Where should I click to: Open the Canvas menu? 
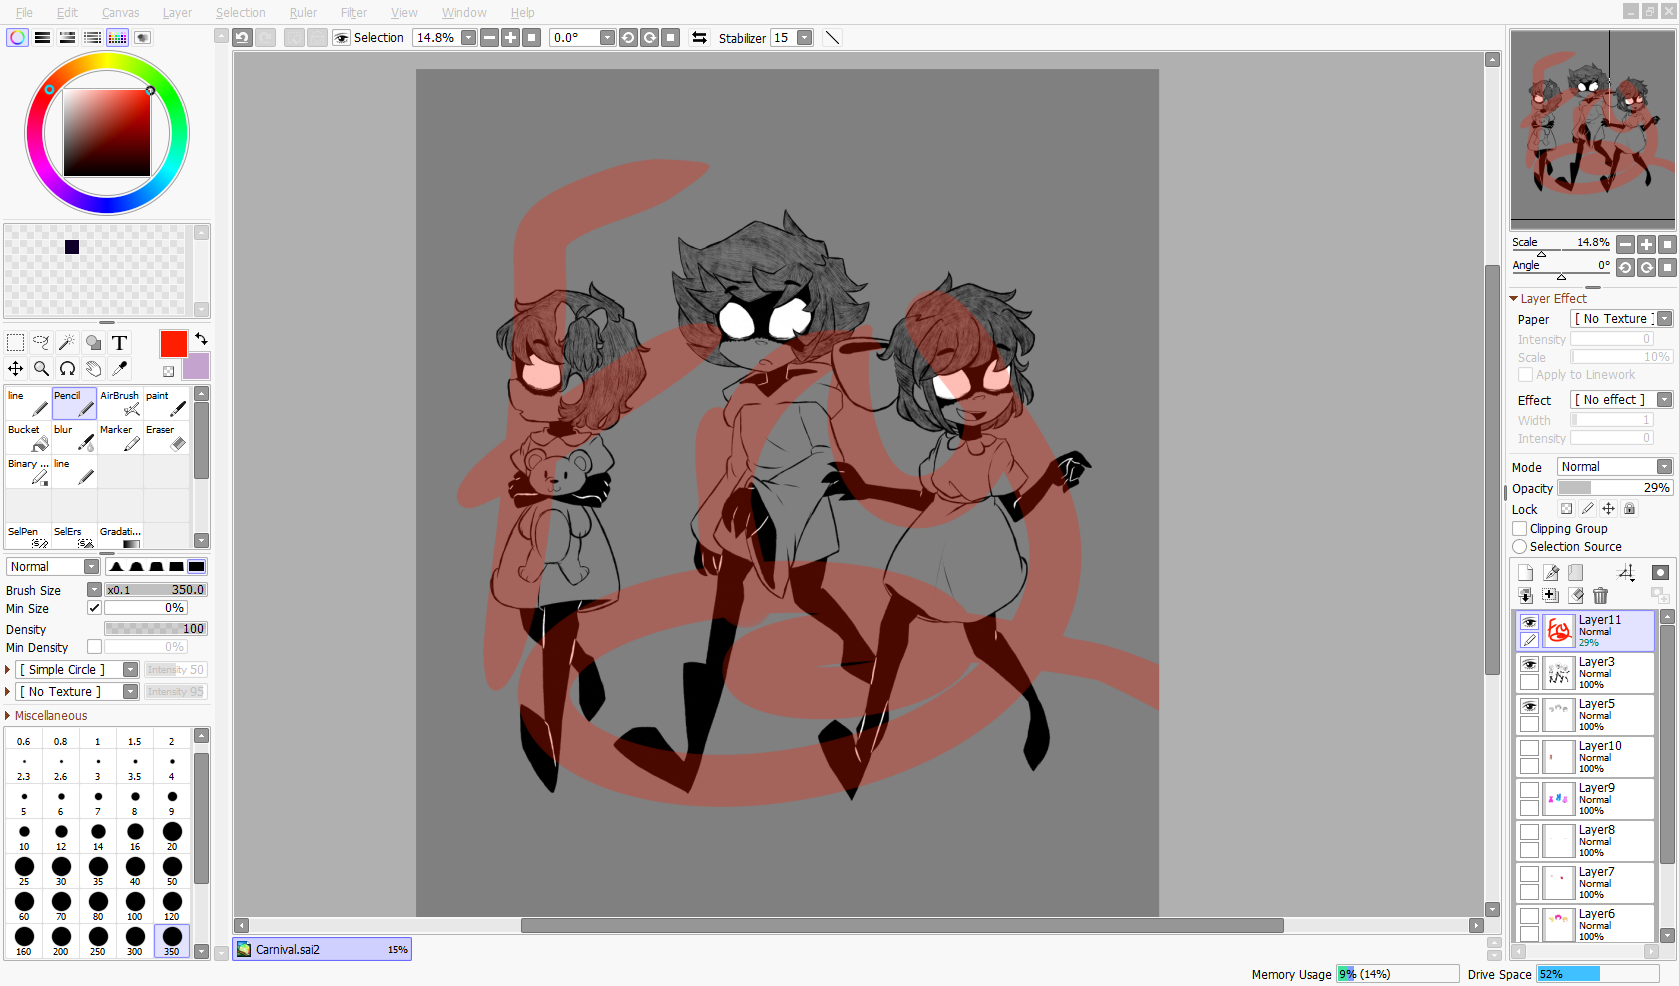[120, 13]
